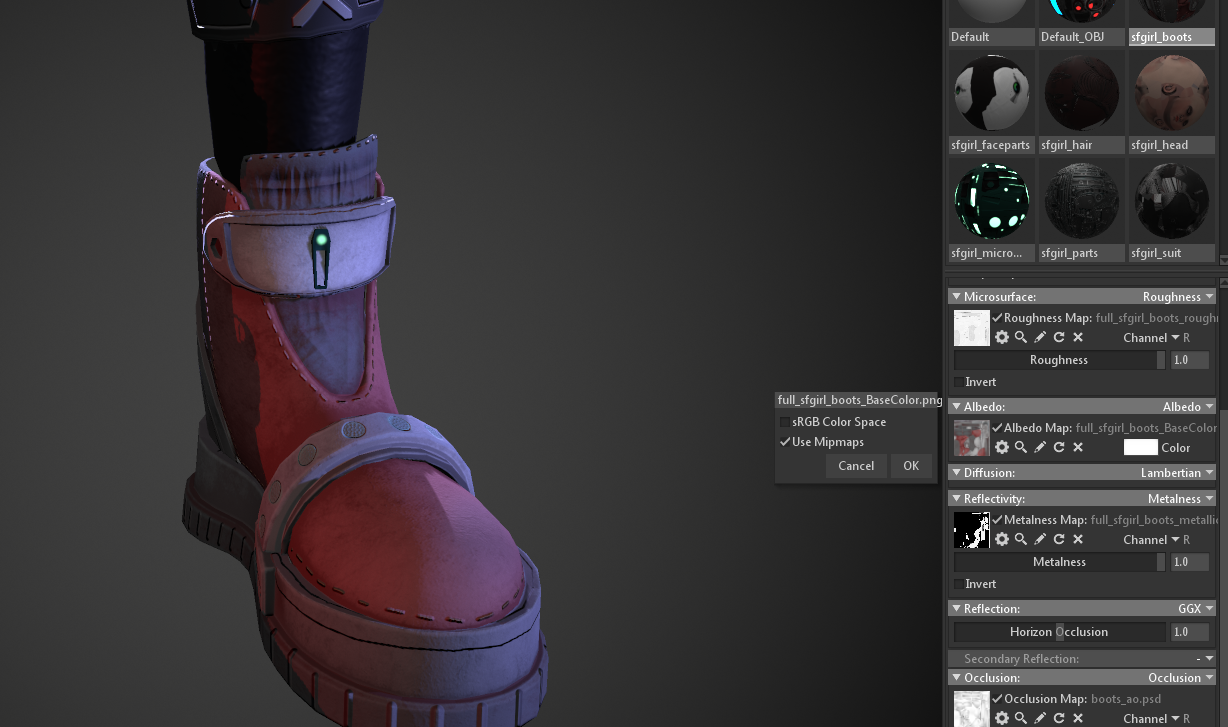The height and width of the screenshot is (727, 1228).
Task: Edit Occlusion Map with pencil icon
Action: tap(1040, 719)
